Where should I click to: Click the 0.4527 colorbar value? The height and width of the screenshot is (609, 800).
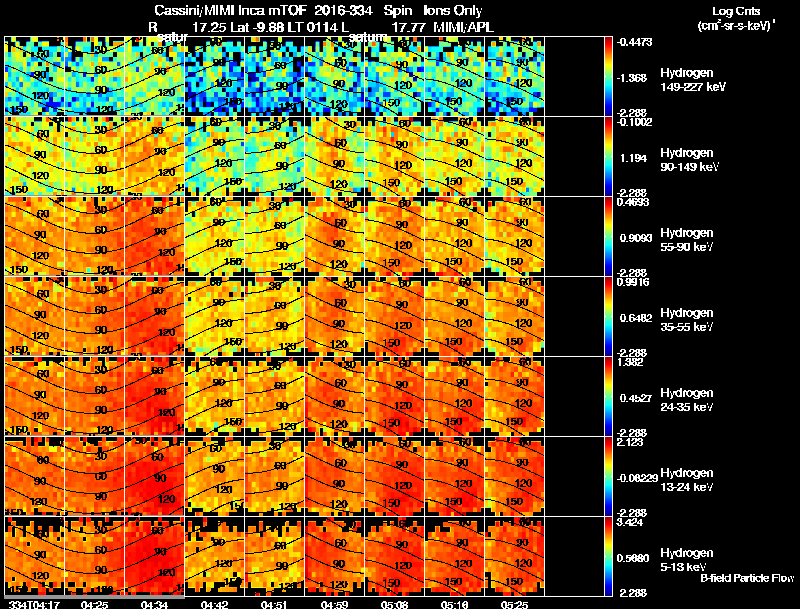click(x=636, y=398)
